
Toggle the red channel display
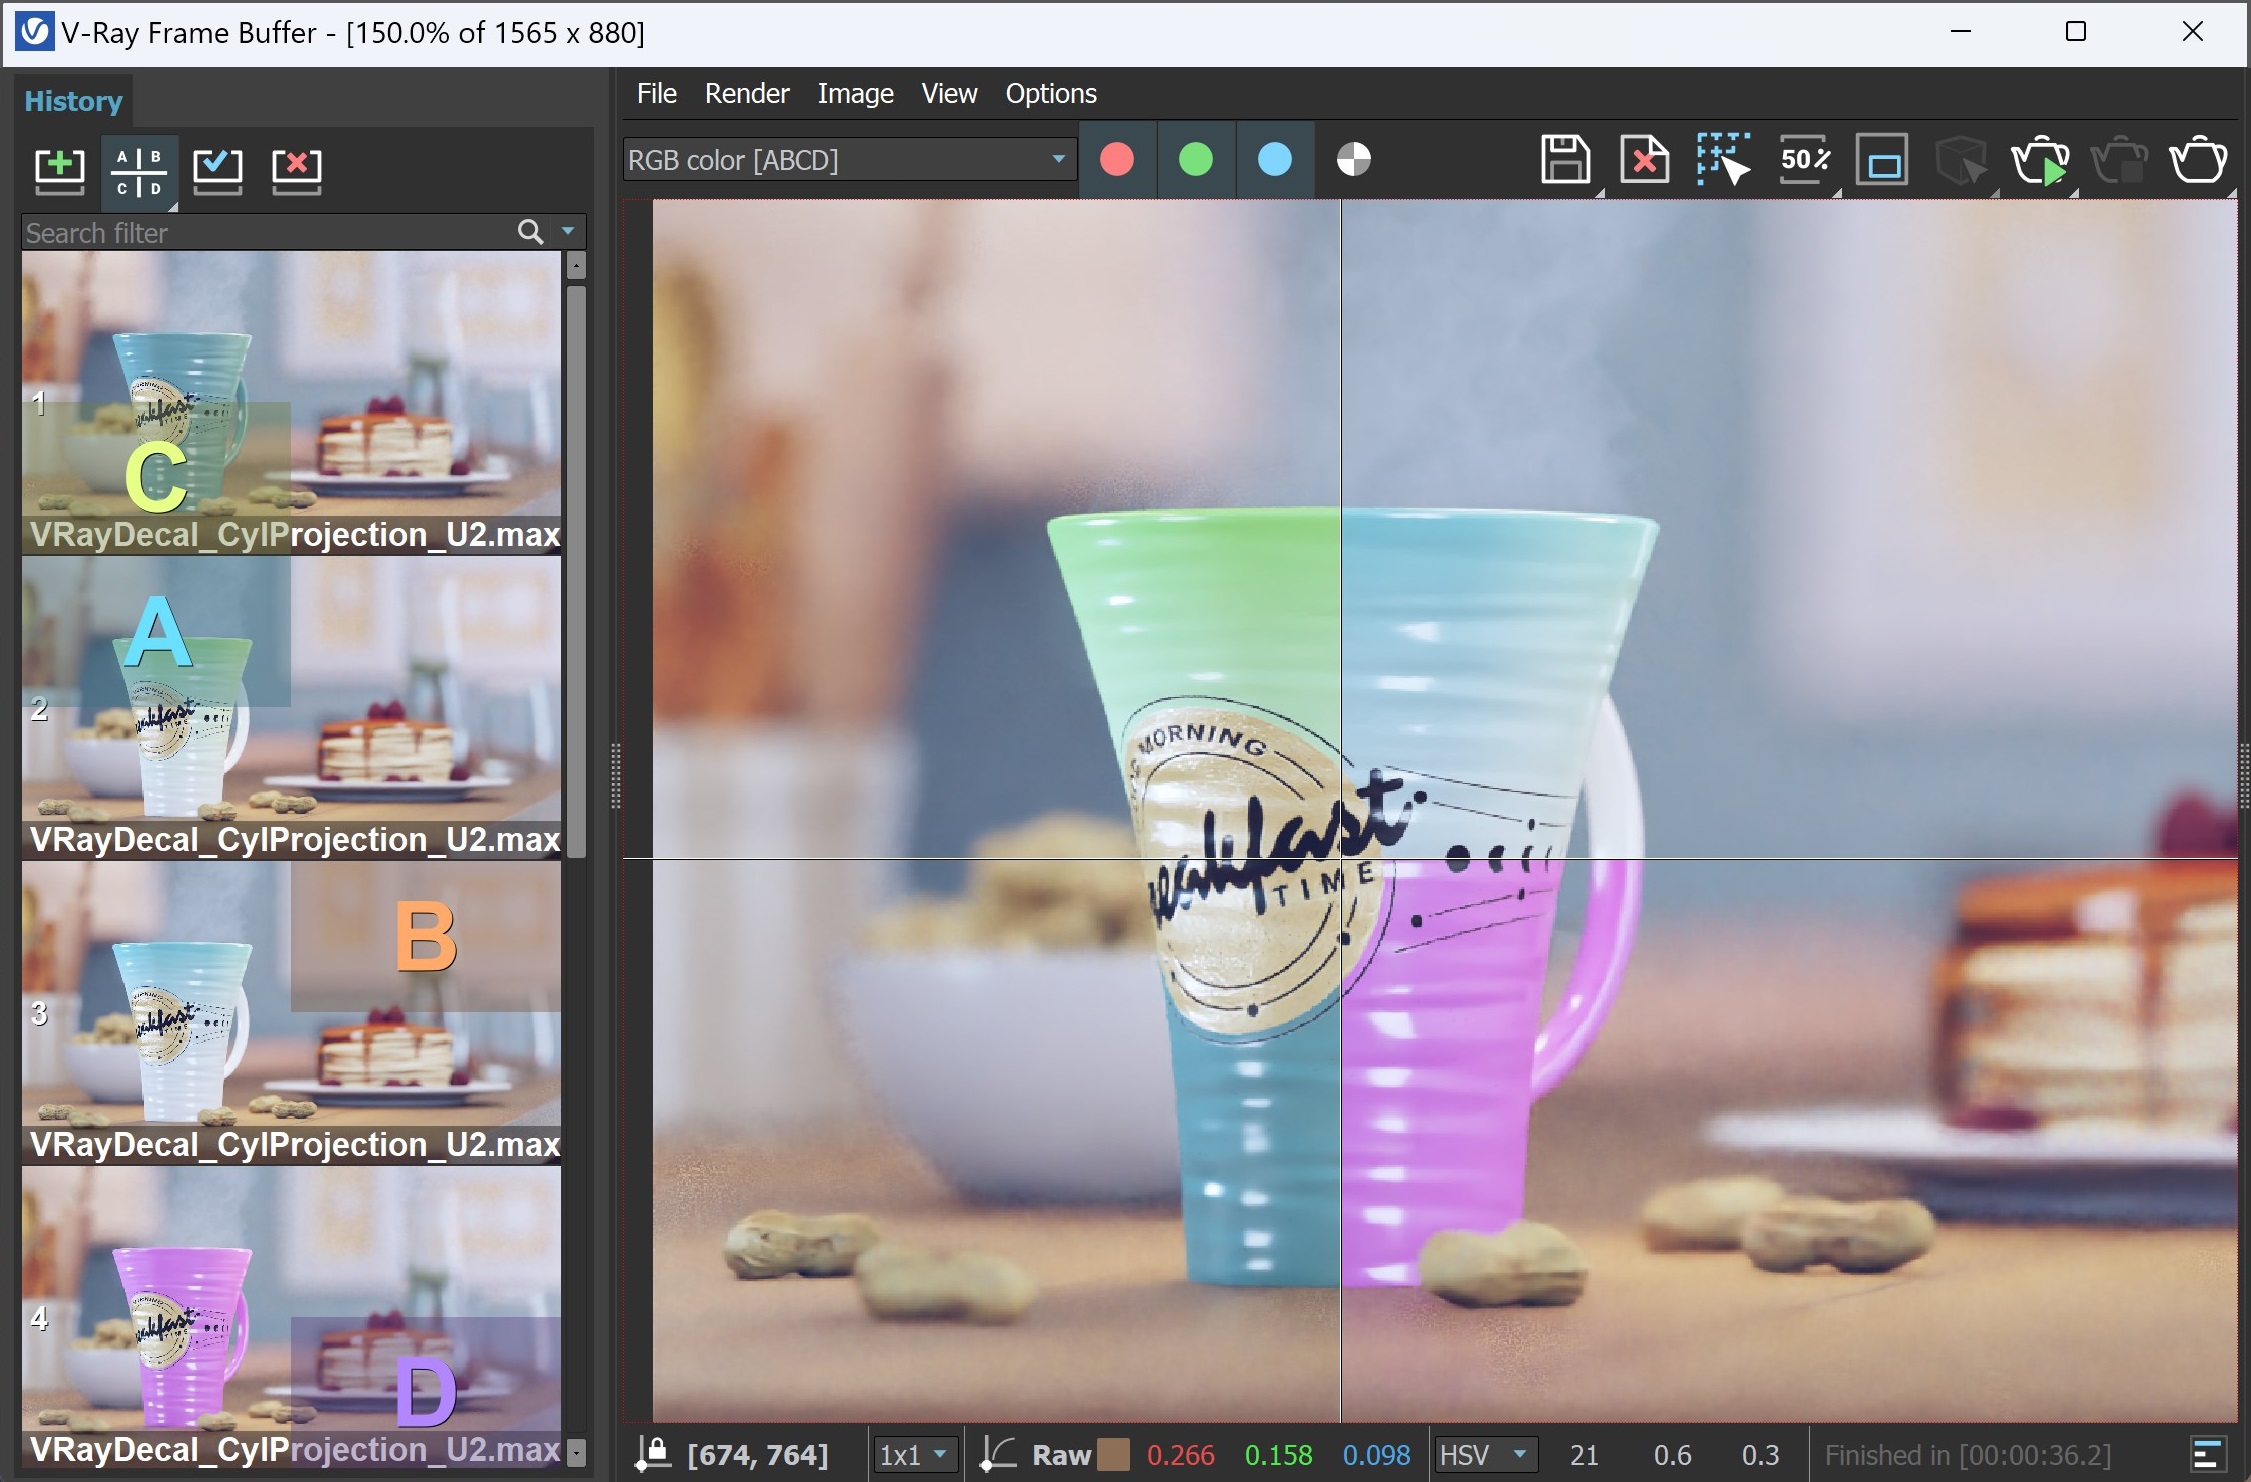pos(1117,159)
